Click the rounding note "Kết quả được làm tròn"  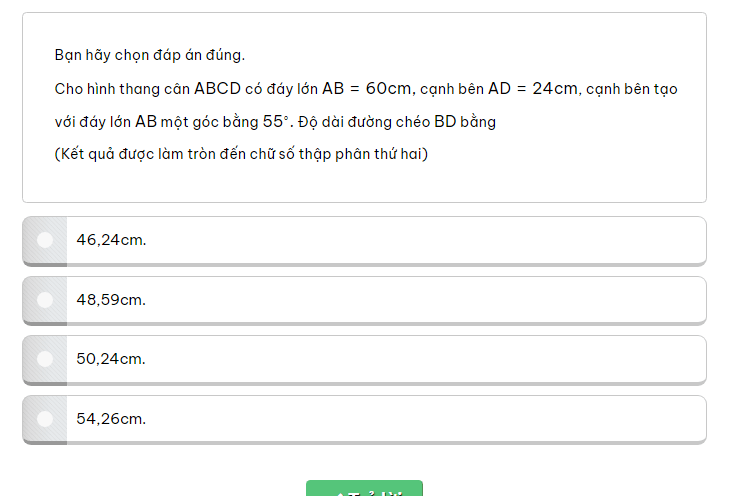pyautogui.click(x=241, y=154)
